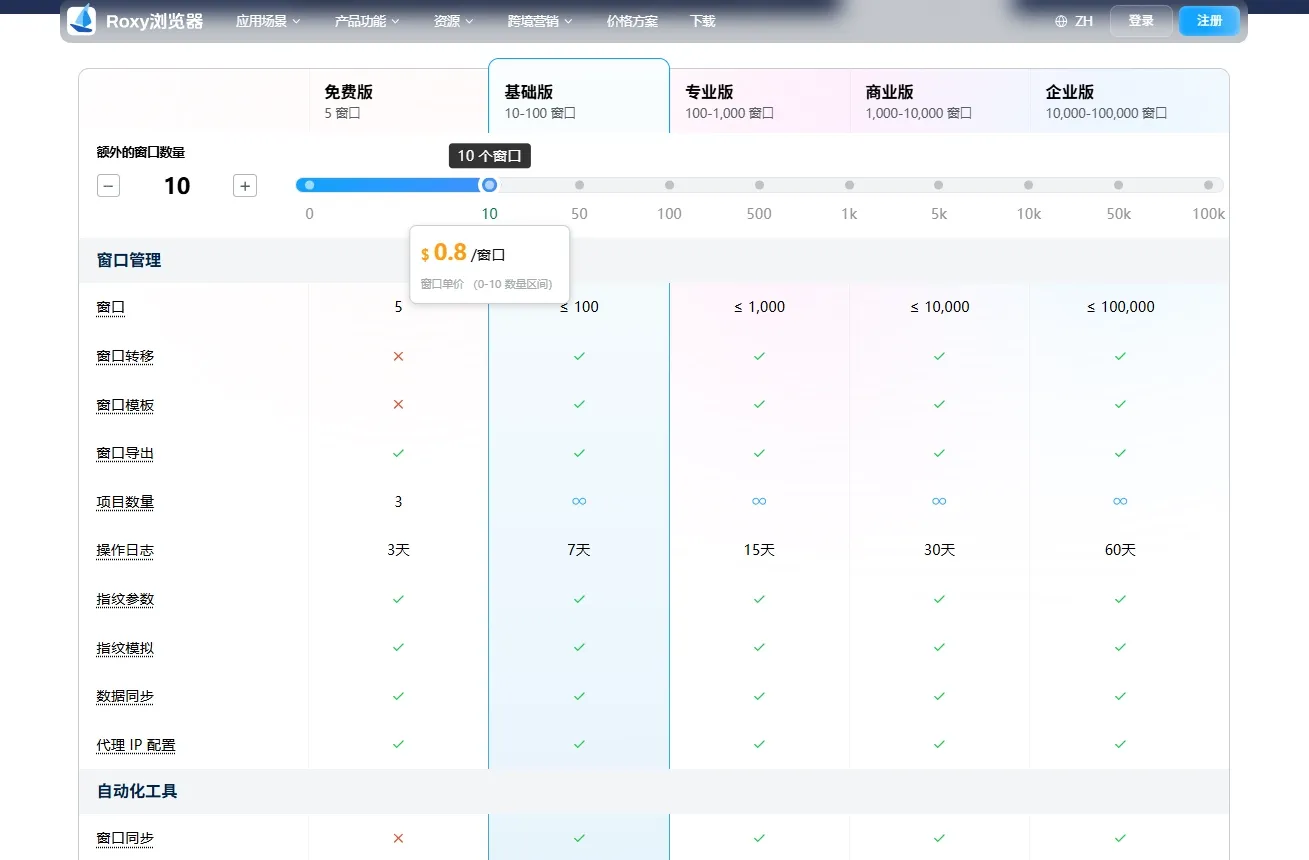Click the 窗口同步 feature label
1309x860 pixels.
tap(125, 838)
